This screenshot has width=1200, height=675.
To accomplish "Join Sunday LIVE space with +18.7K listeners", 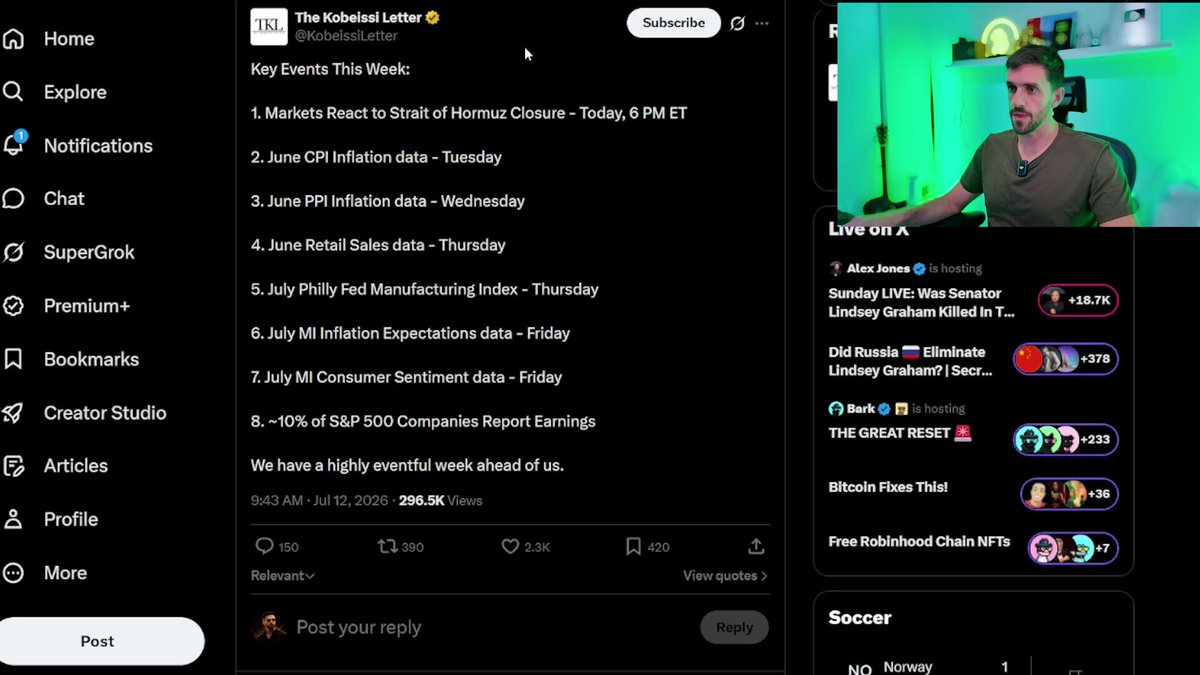I will [1078, 300].
